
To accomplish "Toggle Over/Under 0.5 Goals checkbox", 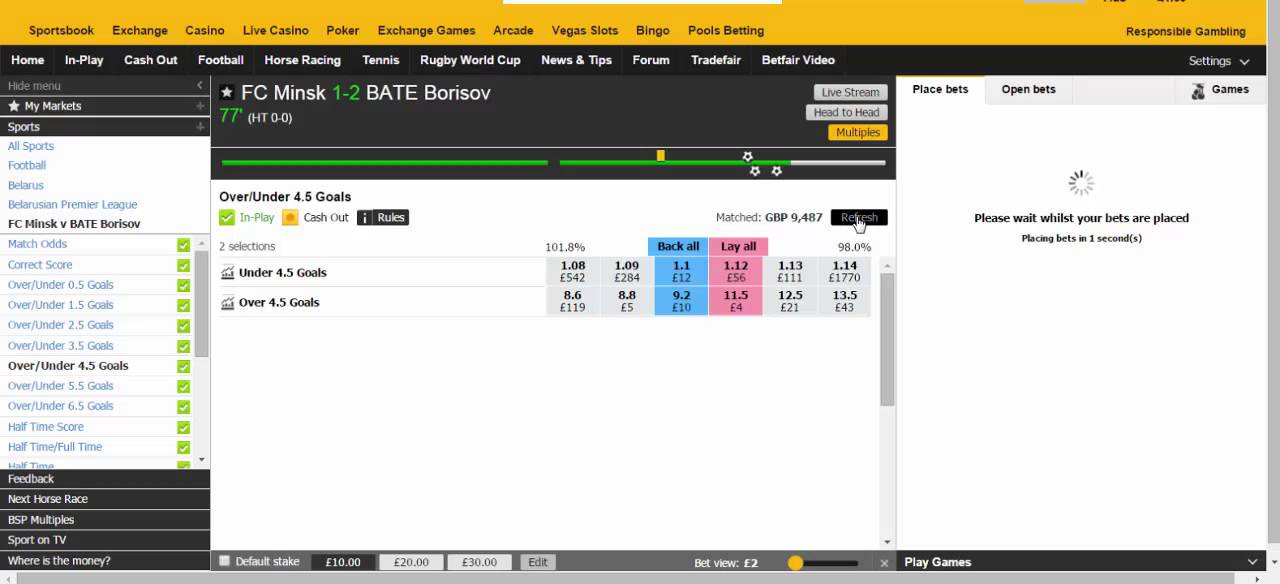I will point(183,285).
